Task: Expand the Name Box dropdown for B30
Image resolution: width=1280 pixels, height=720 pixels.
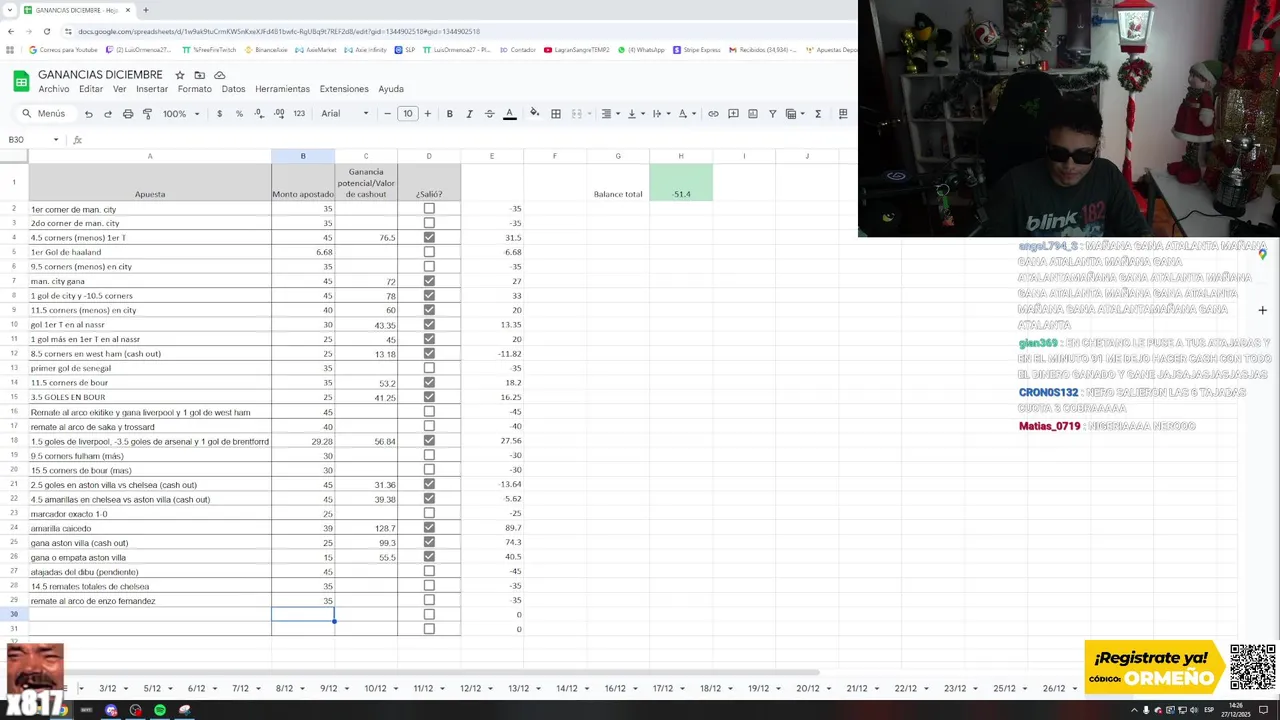Action: point(56,140)
